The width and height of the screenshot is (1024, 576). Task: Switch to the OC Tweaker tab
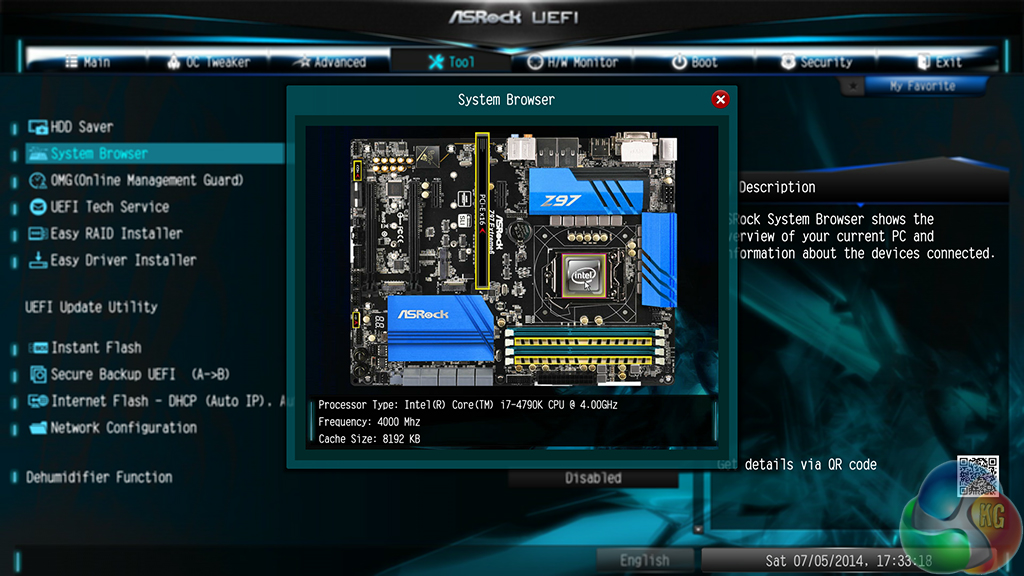208,62
